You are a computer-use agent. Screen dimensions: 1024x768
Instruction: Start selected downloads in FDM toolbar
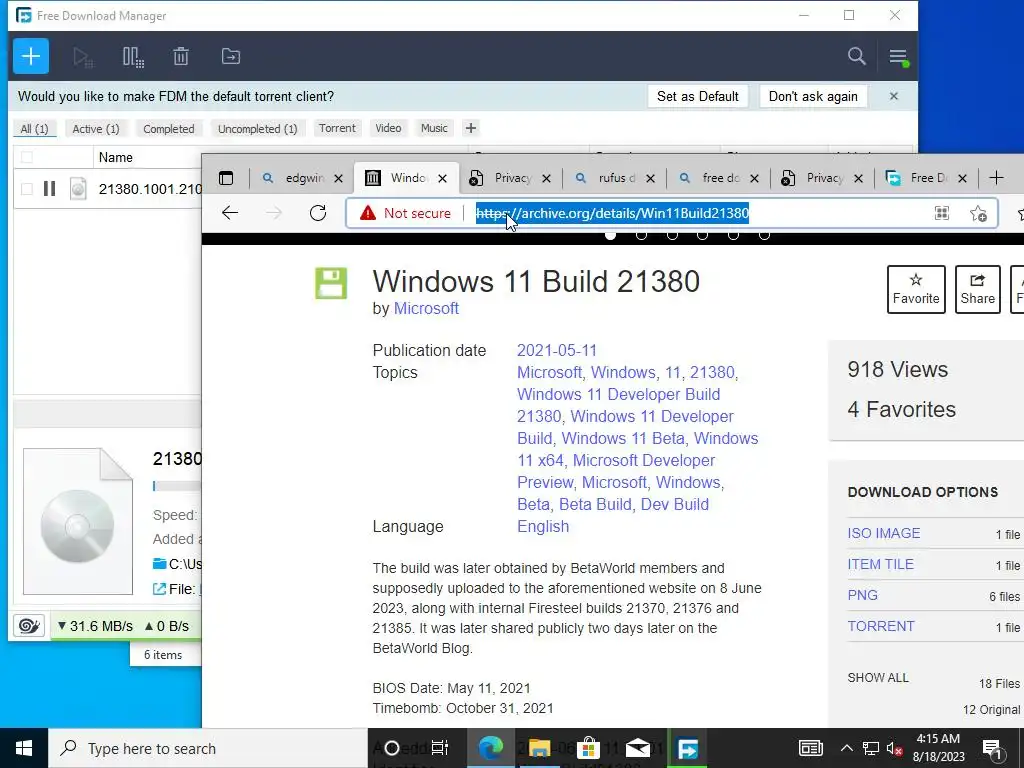[x=83, y=57]
